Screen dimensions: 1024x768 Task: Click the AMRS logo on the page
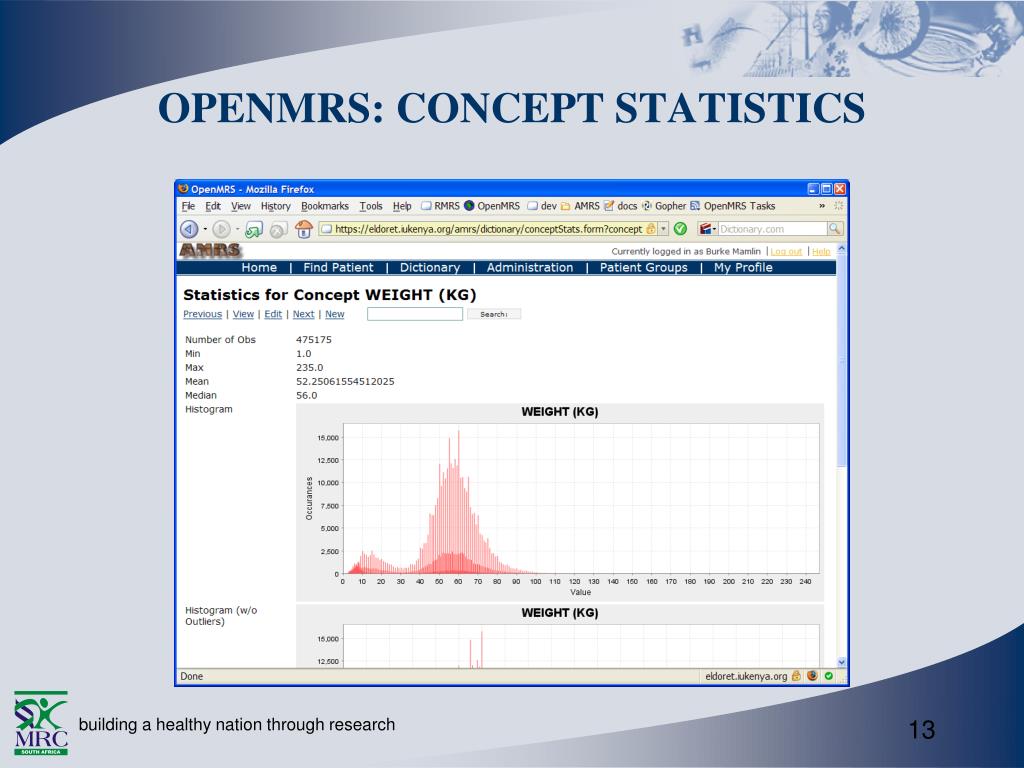(210, 250)
